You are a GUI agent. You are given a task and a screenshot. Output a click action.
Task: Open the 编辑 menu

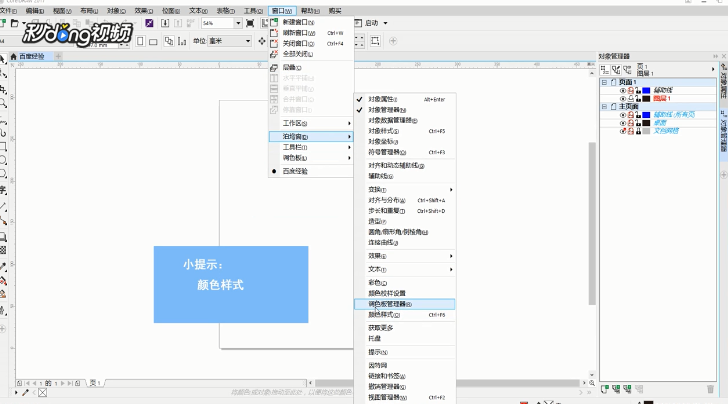click(x=35, y=11)
